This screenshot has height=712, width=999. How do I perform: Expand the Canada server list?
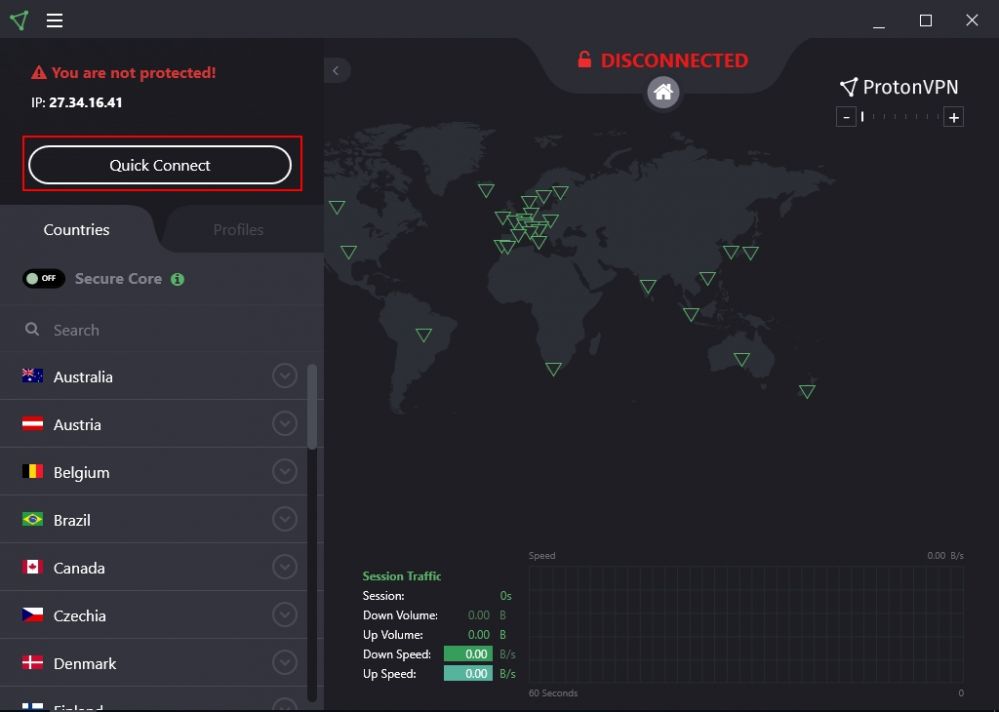[x=285, y=567]
